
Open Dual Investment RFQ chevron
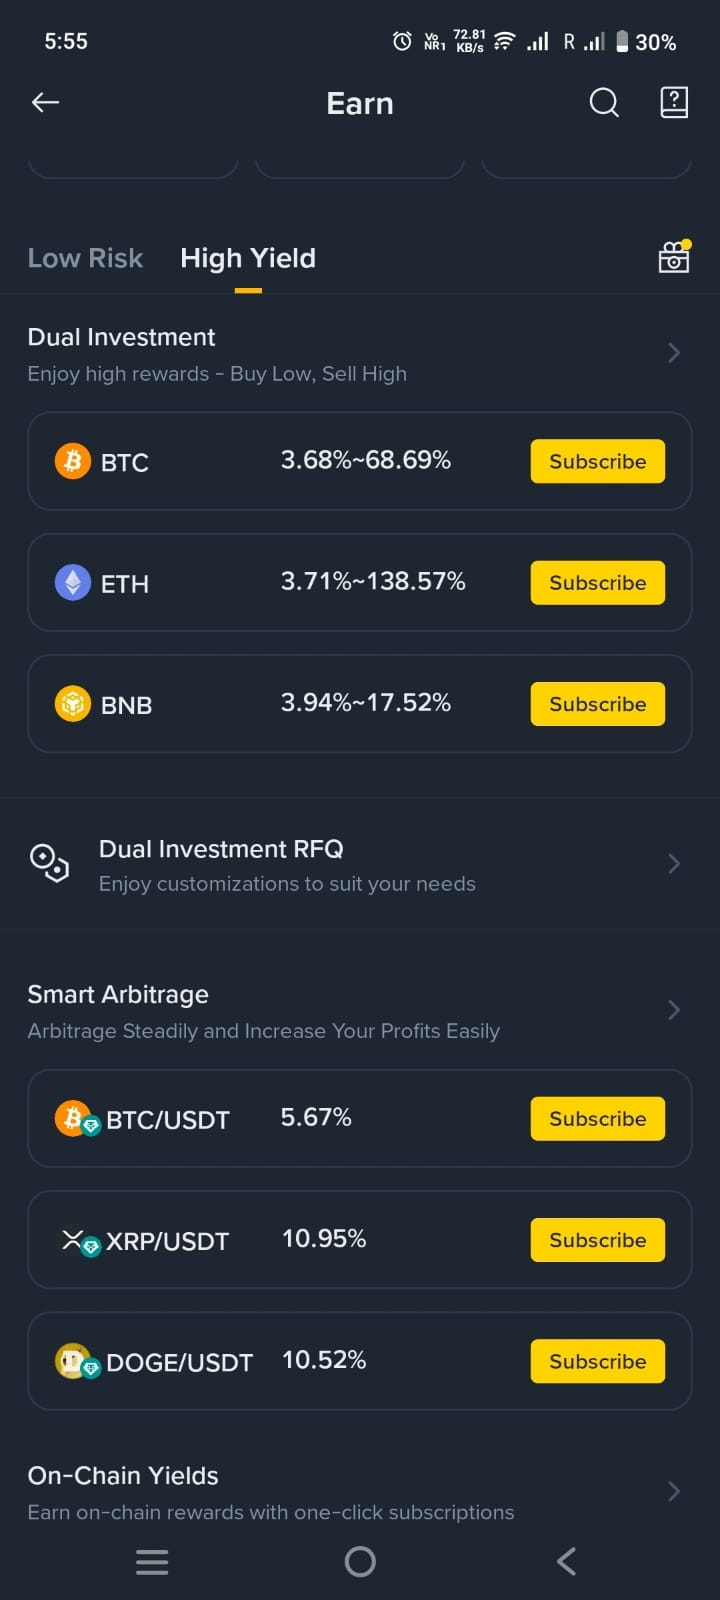click(x=674, y=864)
